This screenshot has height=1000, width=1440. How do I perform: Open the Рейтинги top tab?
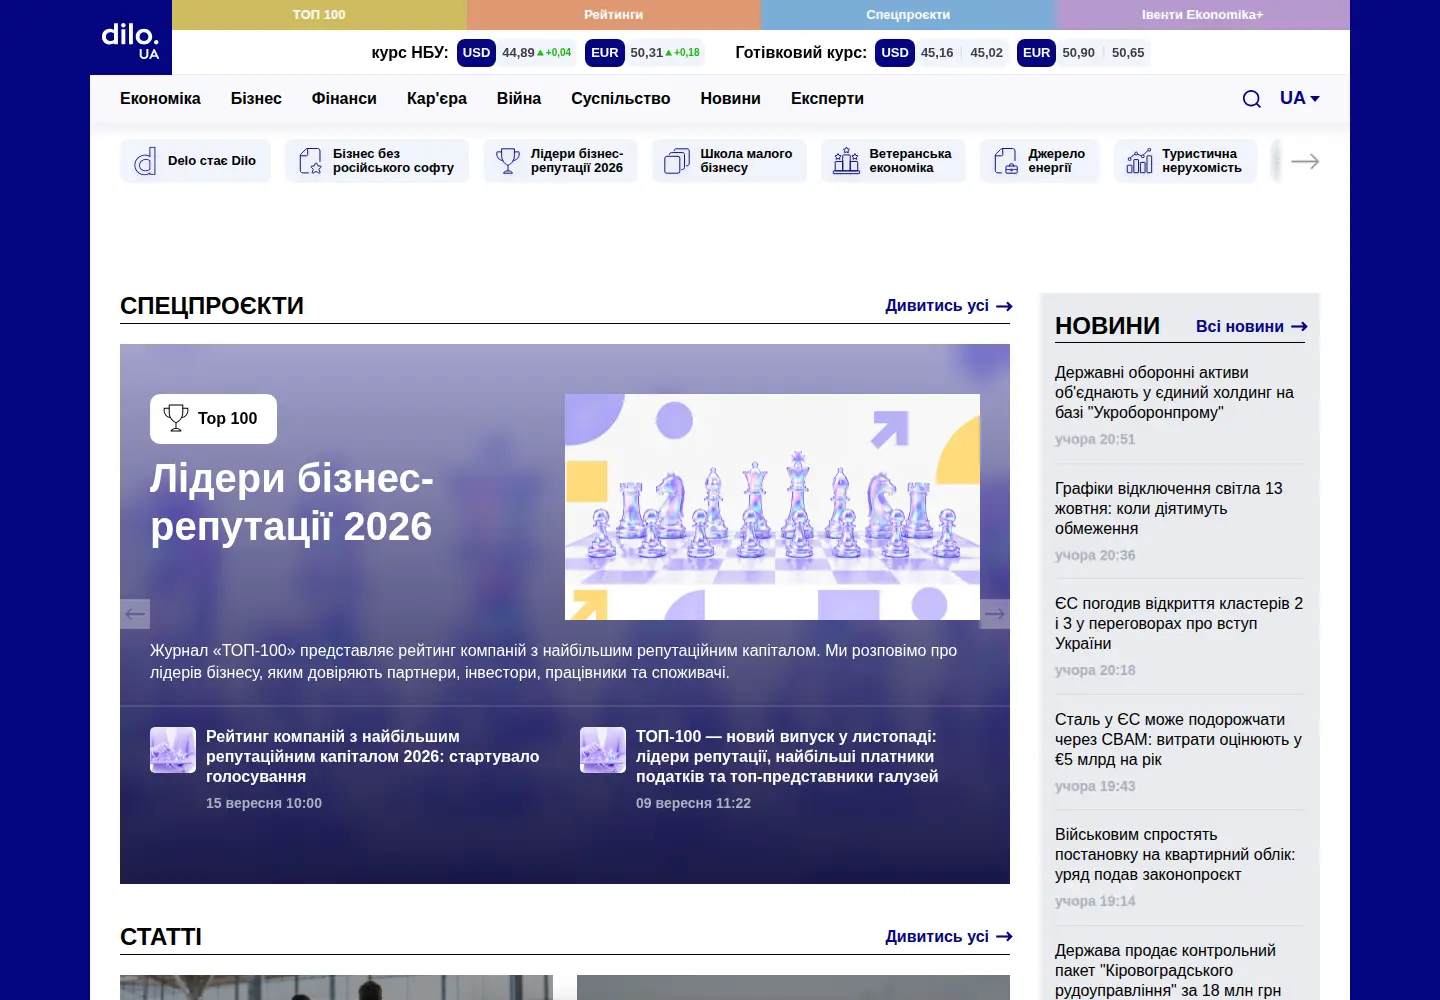[x=614, y=15]
